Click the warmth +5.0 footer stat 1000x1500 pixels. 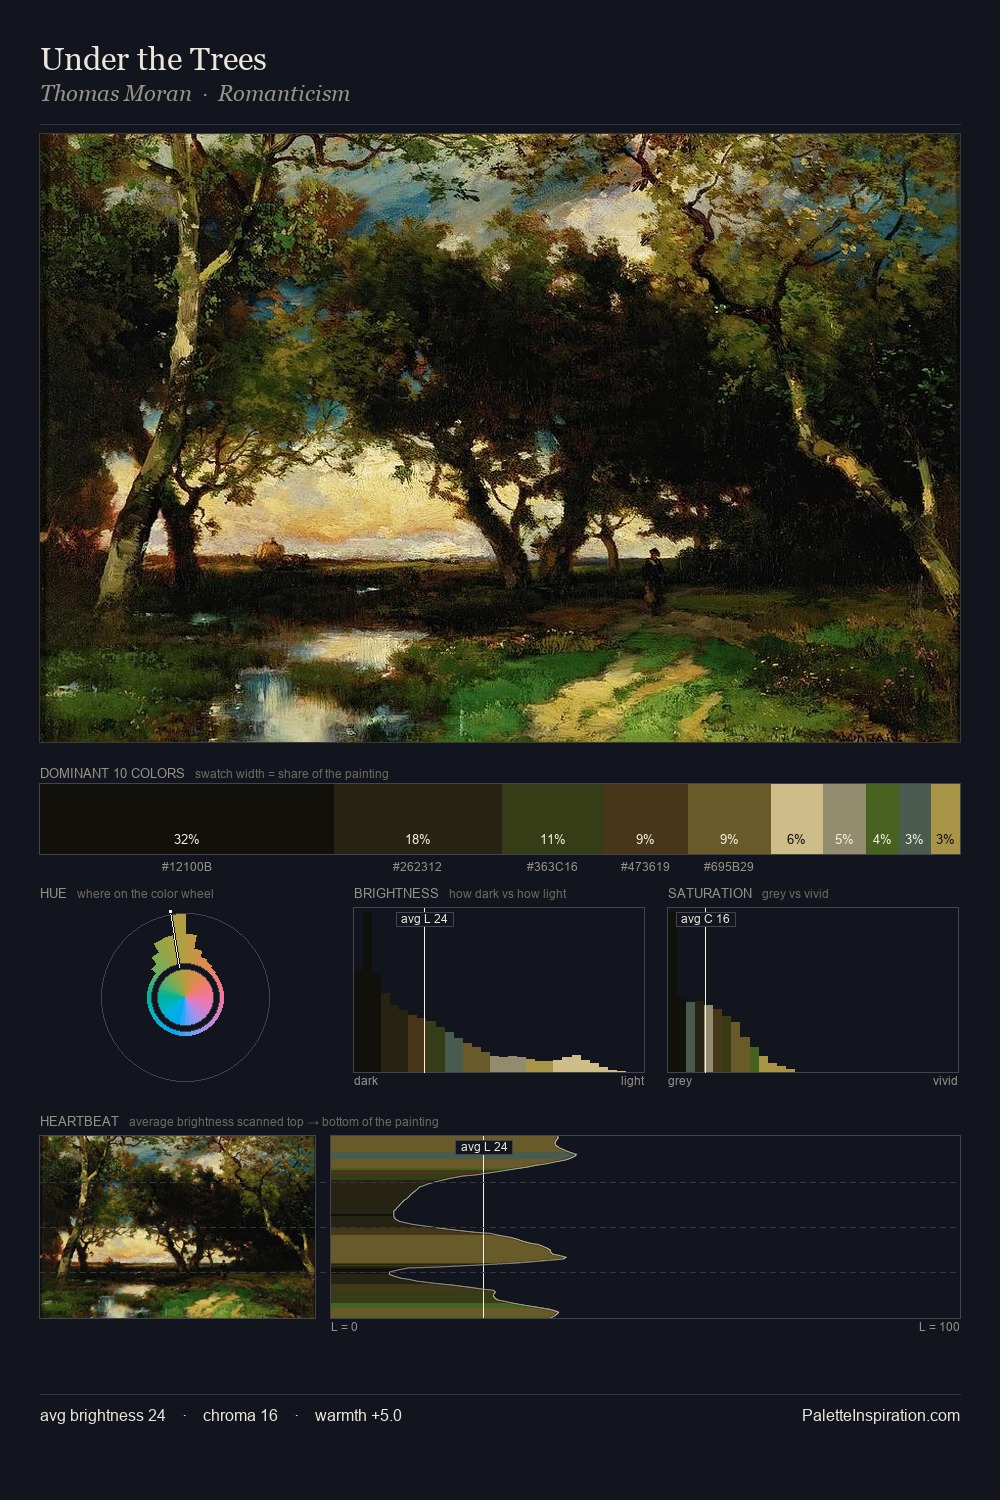point(358,1415)
